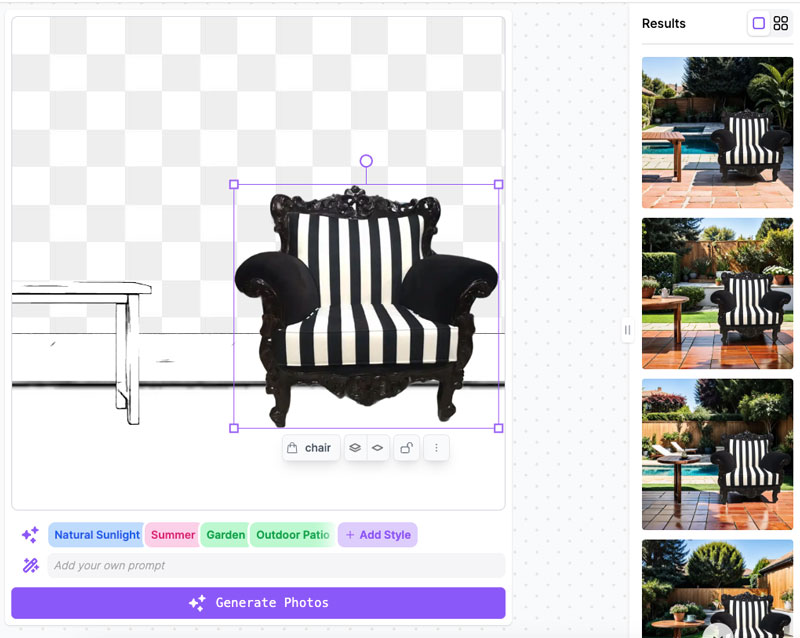Toggle the chair lock icon

407,448
